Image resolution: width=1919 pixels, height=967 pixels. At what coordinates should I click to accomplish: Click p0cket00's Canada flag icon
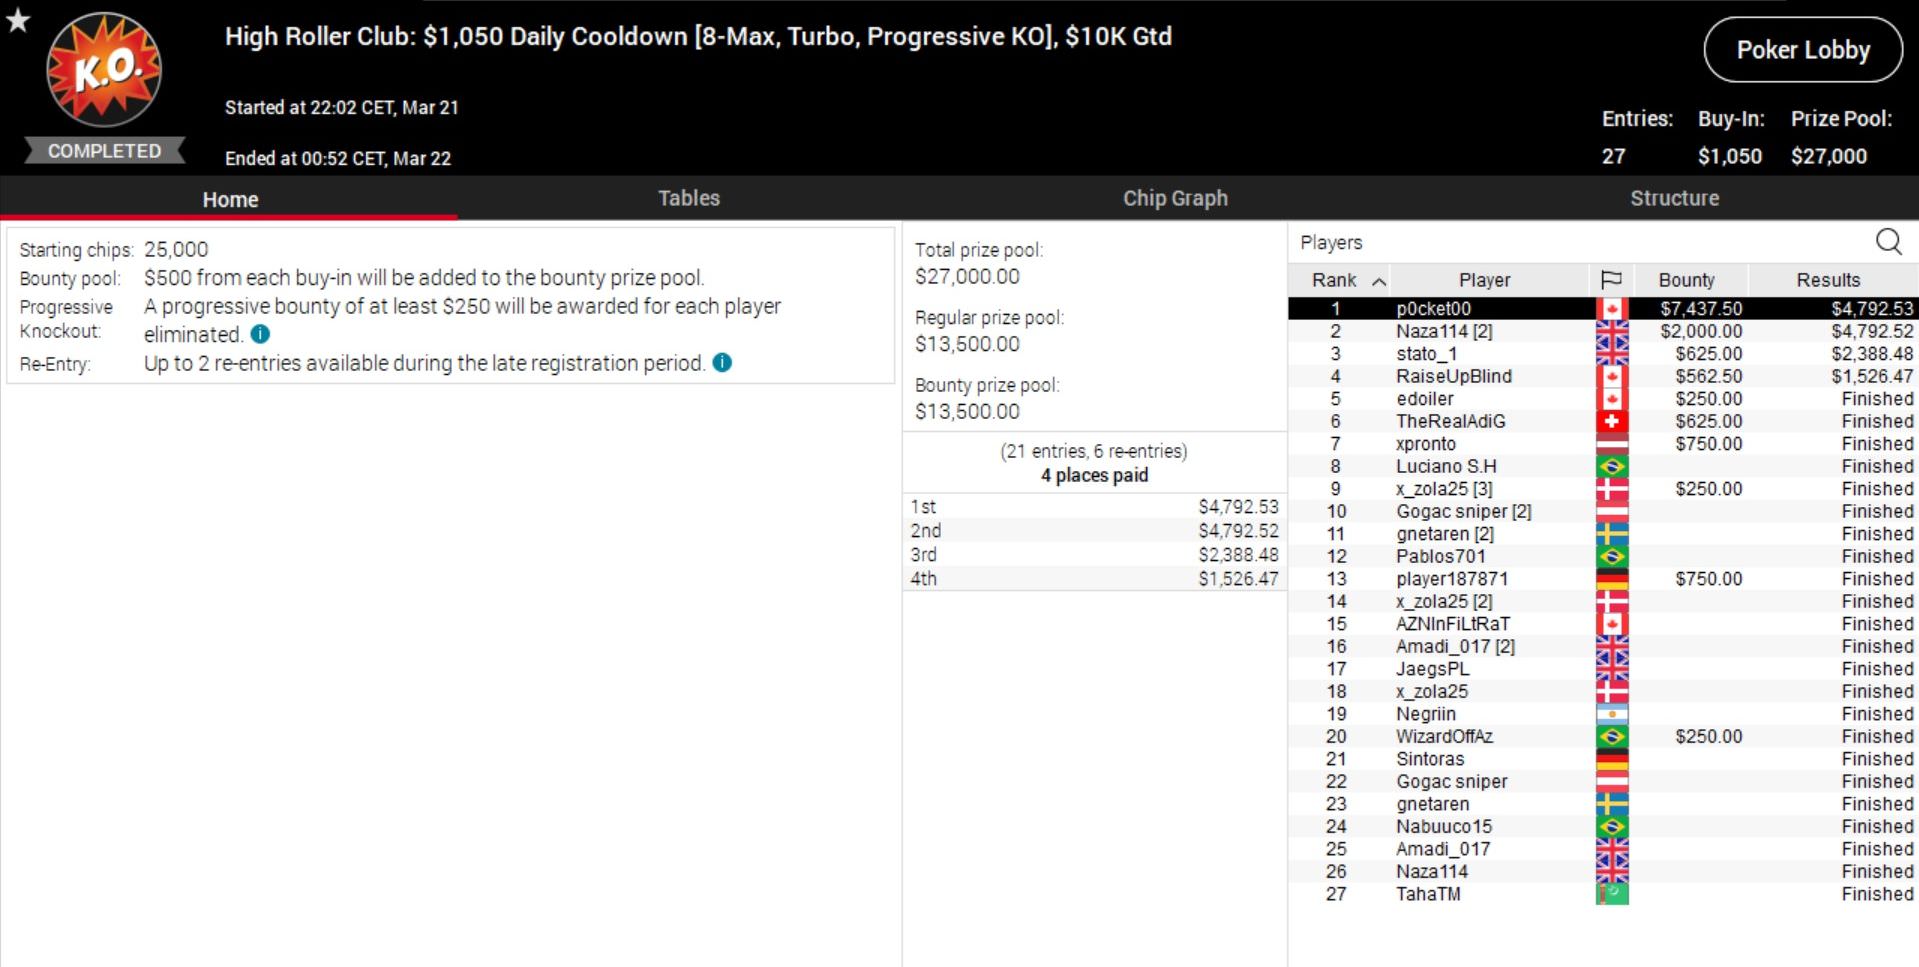click(1611, 309)
